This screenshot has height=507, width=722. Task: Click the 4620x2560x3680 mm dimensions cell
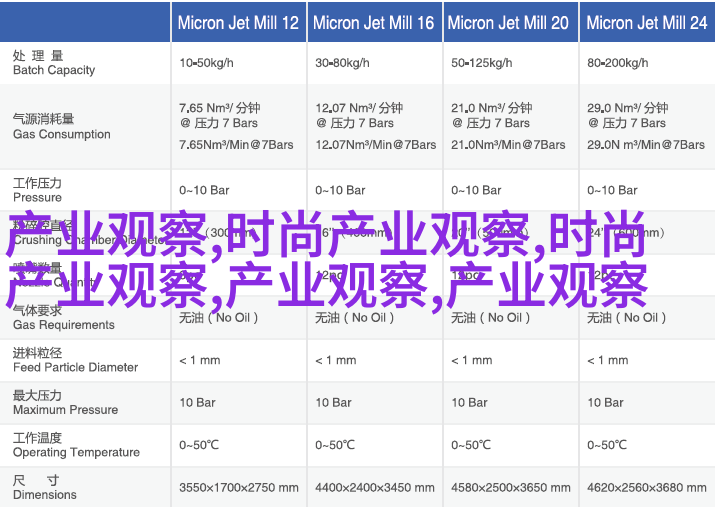(646, 487)
